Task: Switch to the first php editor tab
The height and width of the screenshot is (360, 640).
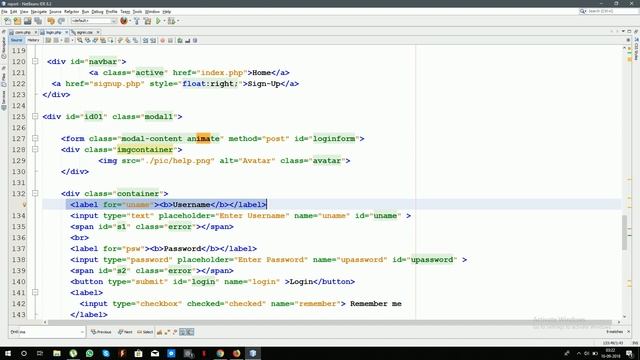Action: click(x=22, y=32)
